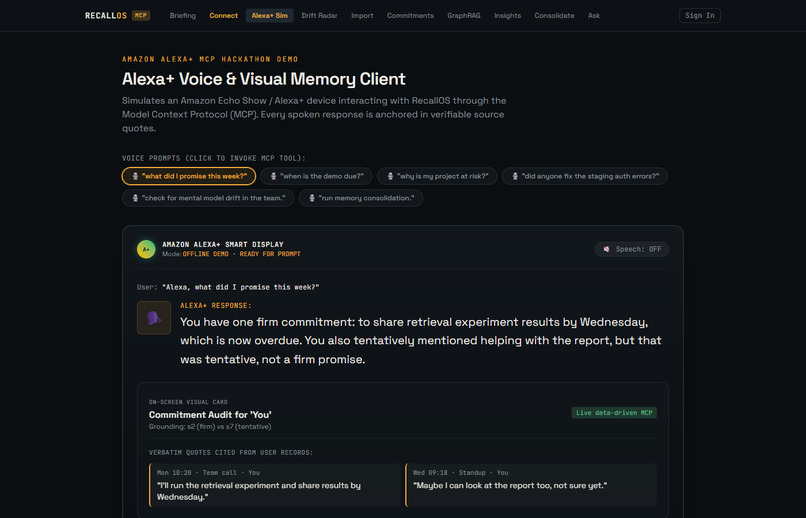806x518 pixels.
Task: Click "AMAZON ALEXA+ MCP HACKATHON DEMO" label
Action: pos(210,59)
